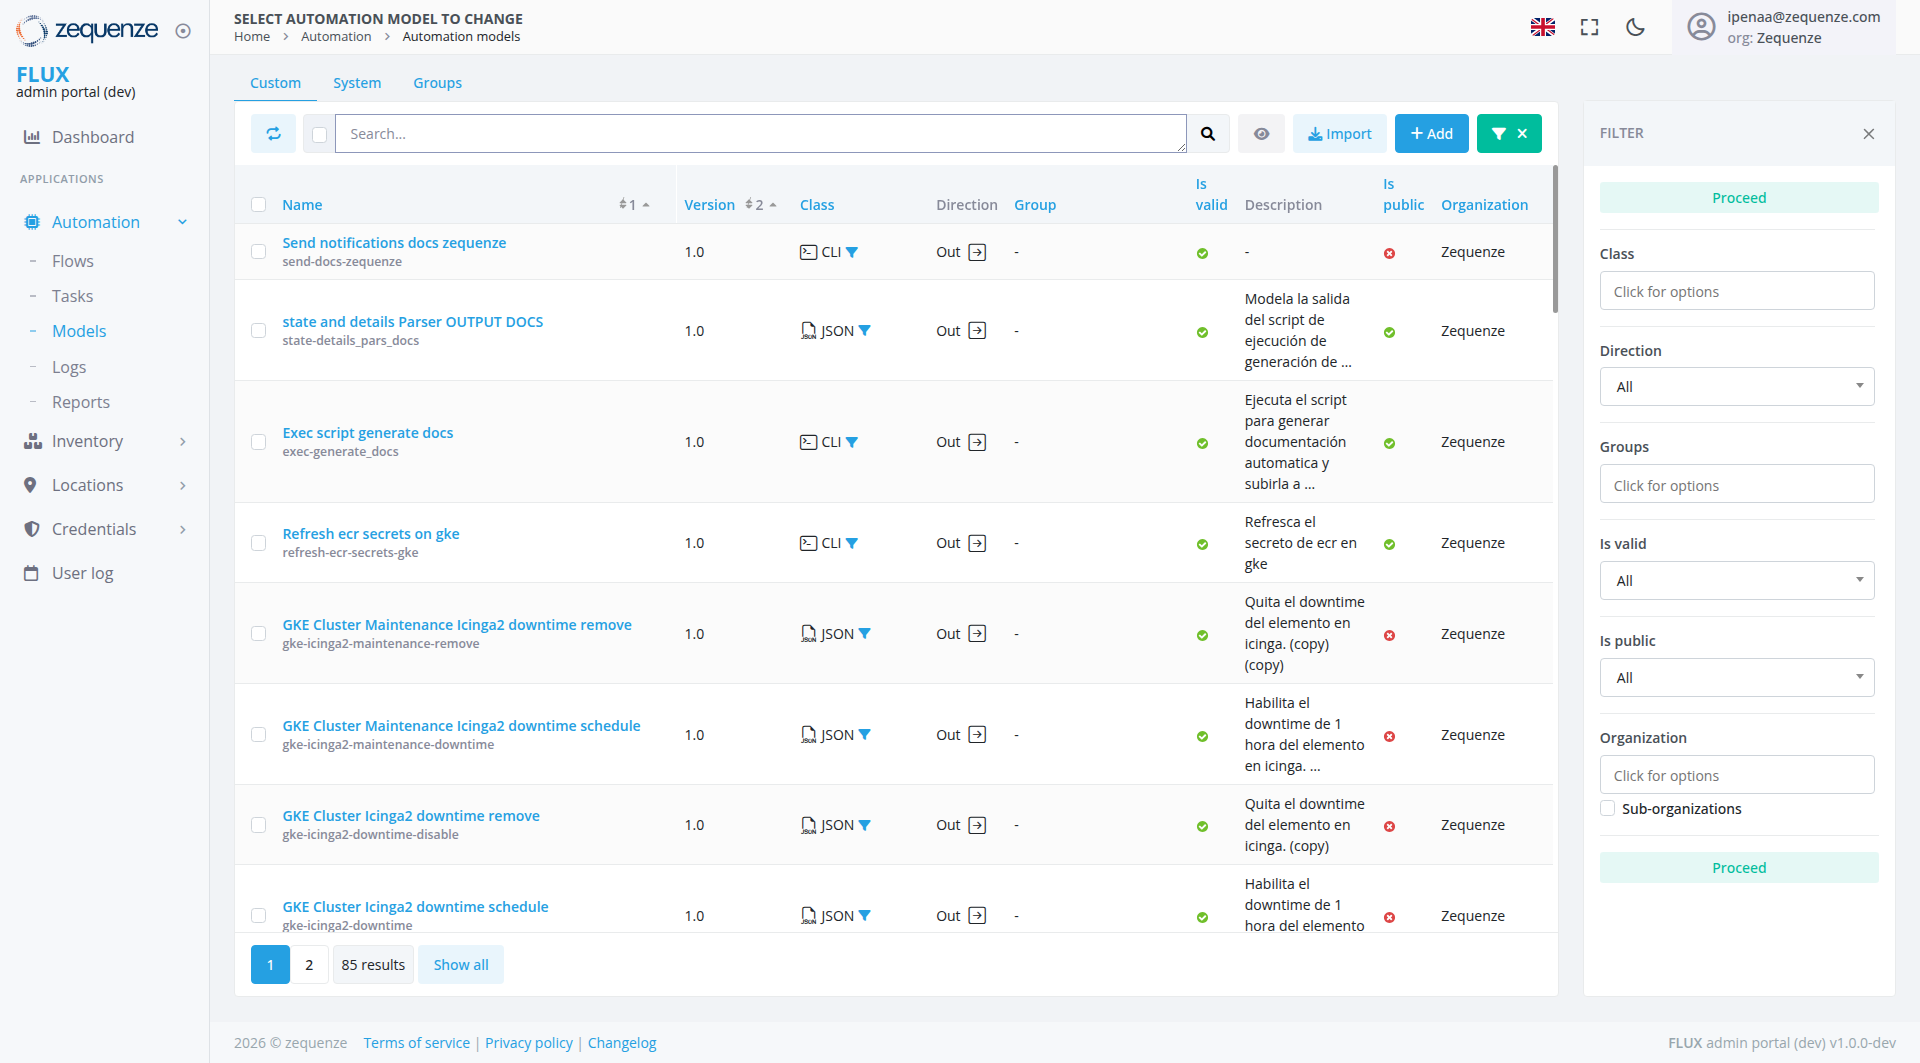Open the Dashboard section in the sidebar
Image resolution: width=1920 pixels, height=1063 pixels.
(x=93, y=137)
